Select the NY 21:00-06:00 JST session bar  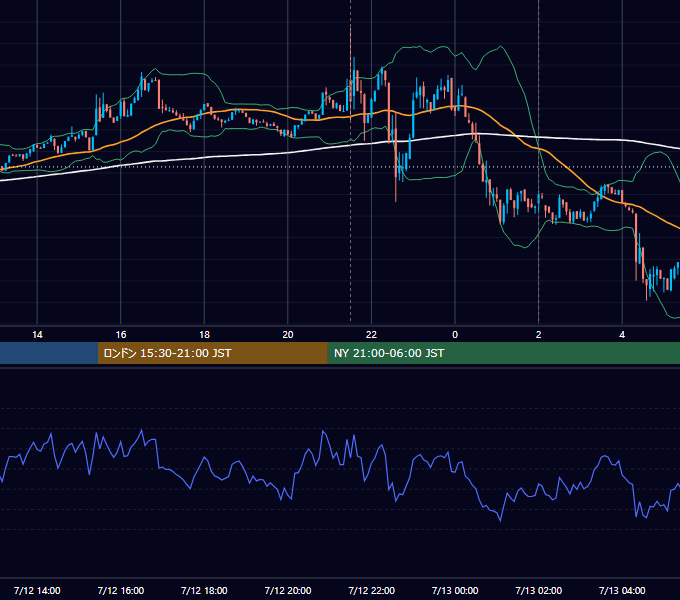503,353
